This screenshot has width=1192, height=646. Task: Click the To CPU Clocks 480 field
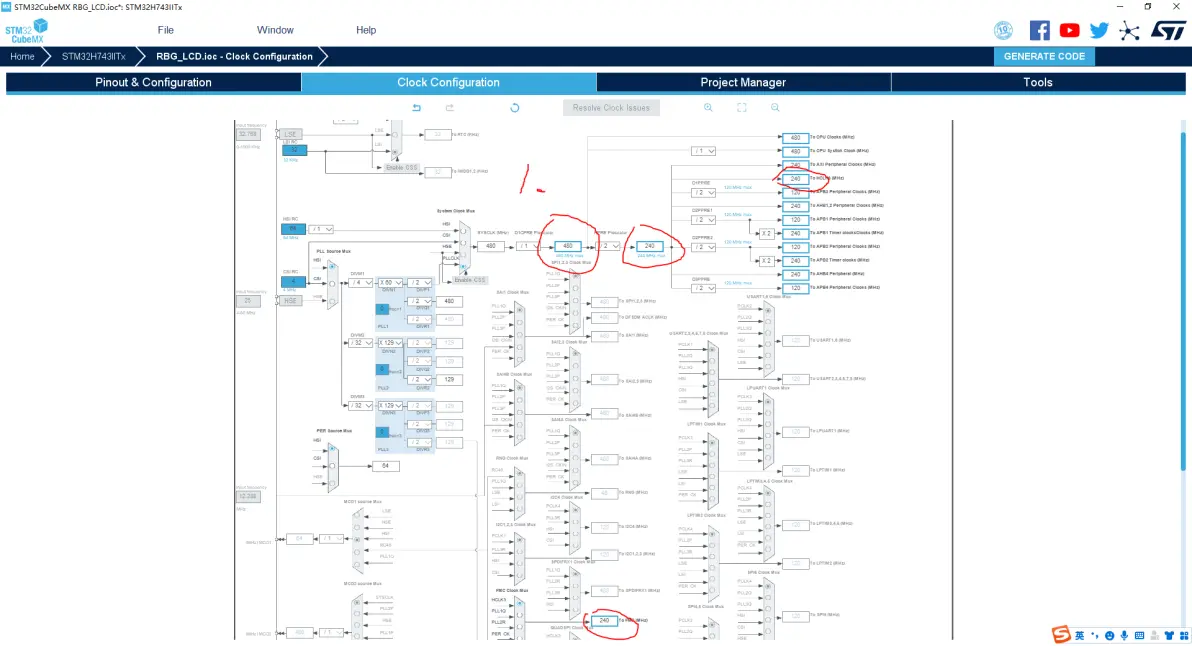[x=795, y=138]
